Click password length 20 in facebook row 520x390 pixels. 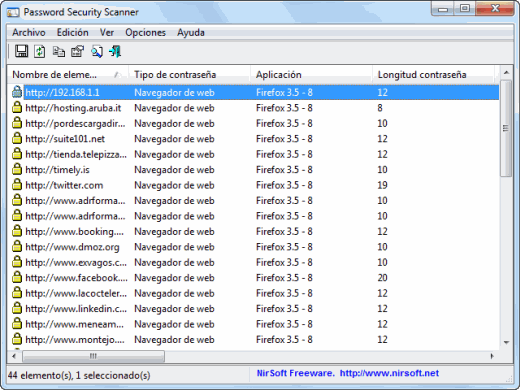pos(382,278)
